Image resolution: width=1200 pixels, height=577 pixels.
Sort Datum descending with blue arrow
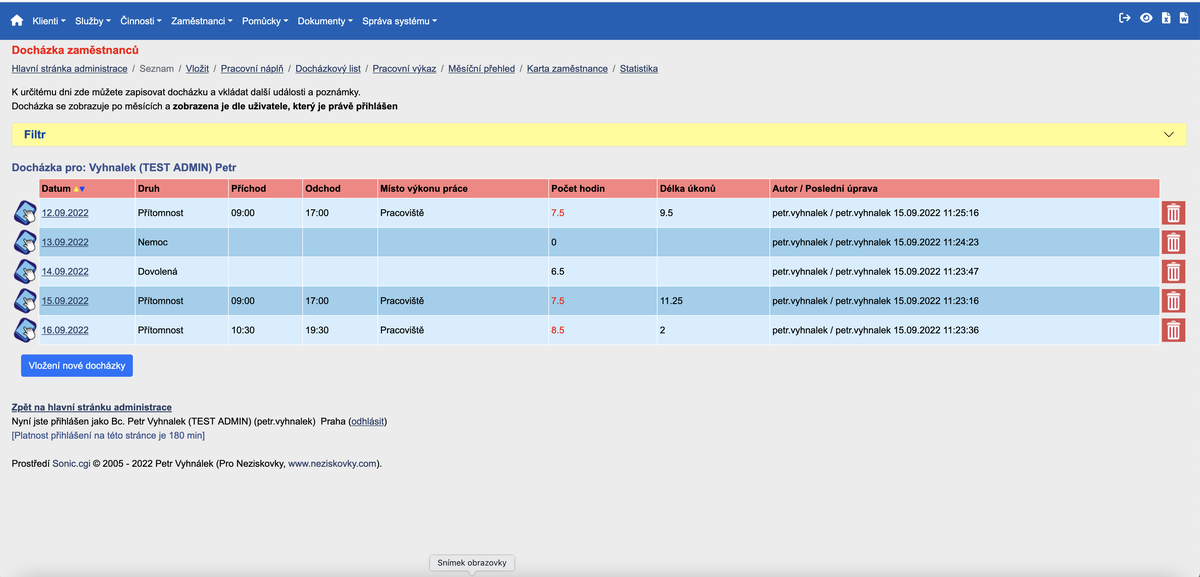pyautogui.click(x=82, y=189)
